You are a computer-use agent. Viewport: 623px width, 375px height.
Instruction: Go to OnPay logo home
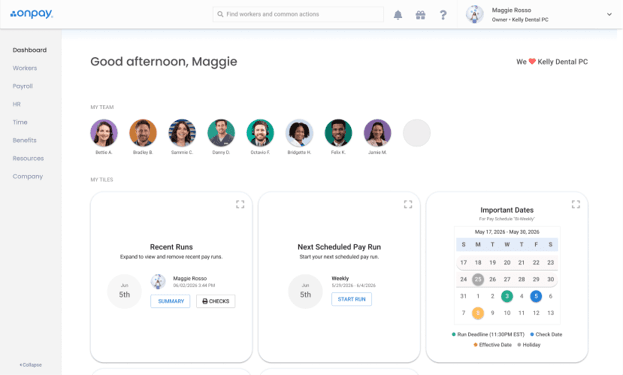click(x=31, y=14)
